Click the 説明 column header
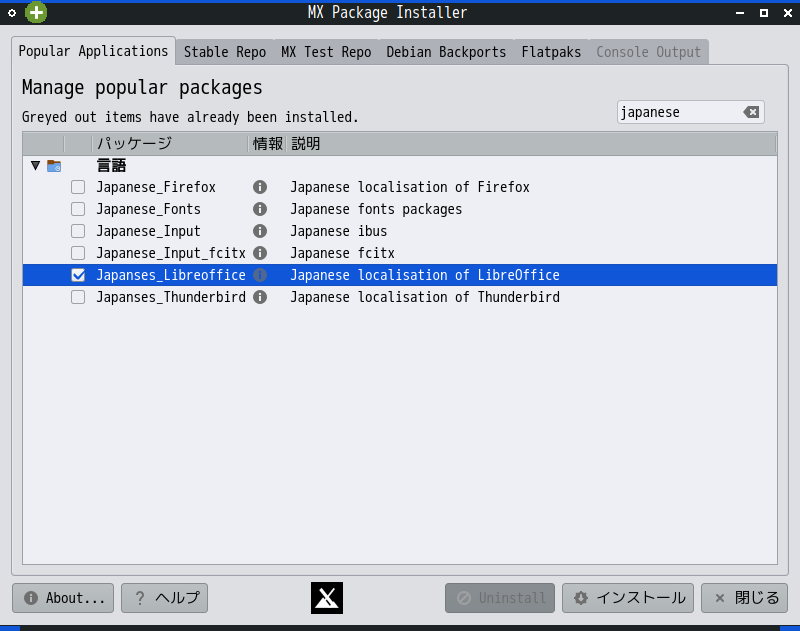The width and height of the screenshot is (800, 631). click(531, 144)
